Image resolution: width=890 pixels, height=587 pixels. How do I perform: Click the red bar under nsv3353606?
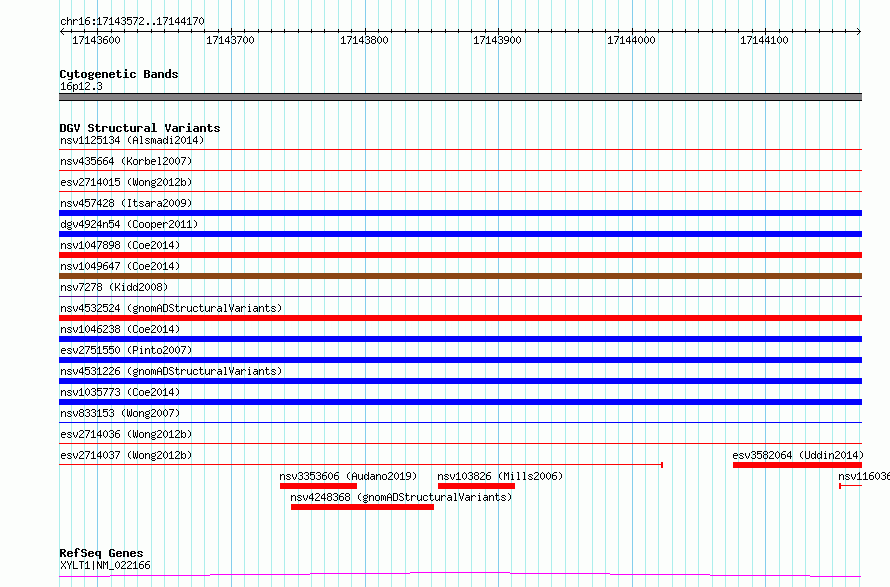pyautogui.click(x=318, y=486)
